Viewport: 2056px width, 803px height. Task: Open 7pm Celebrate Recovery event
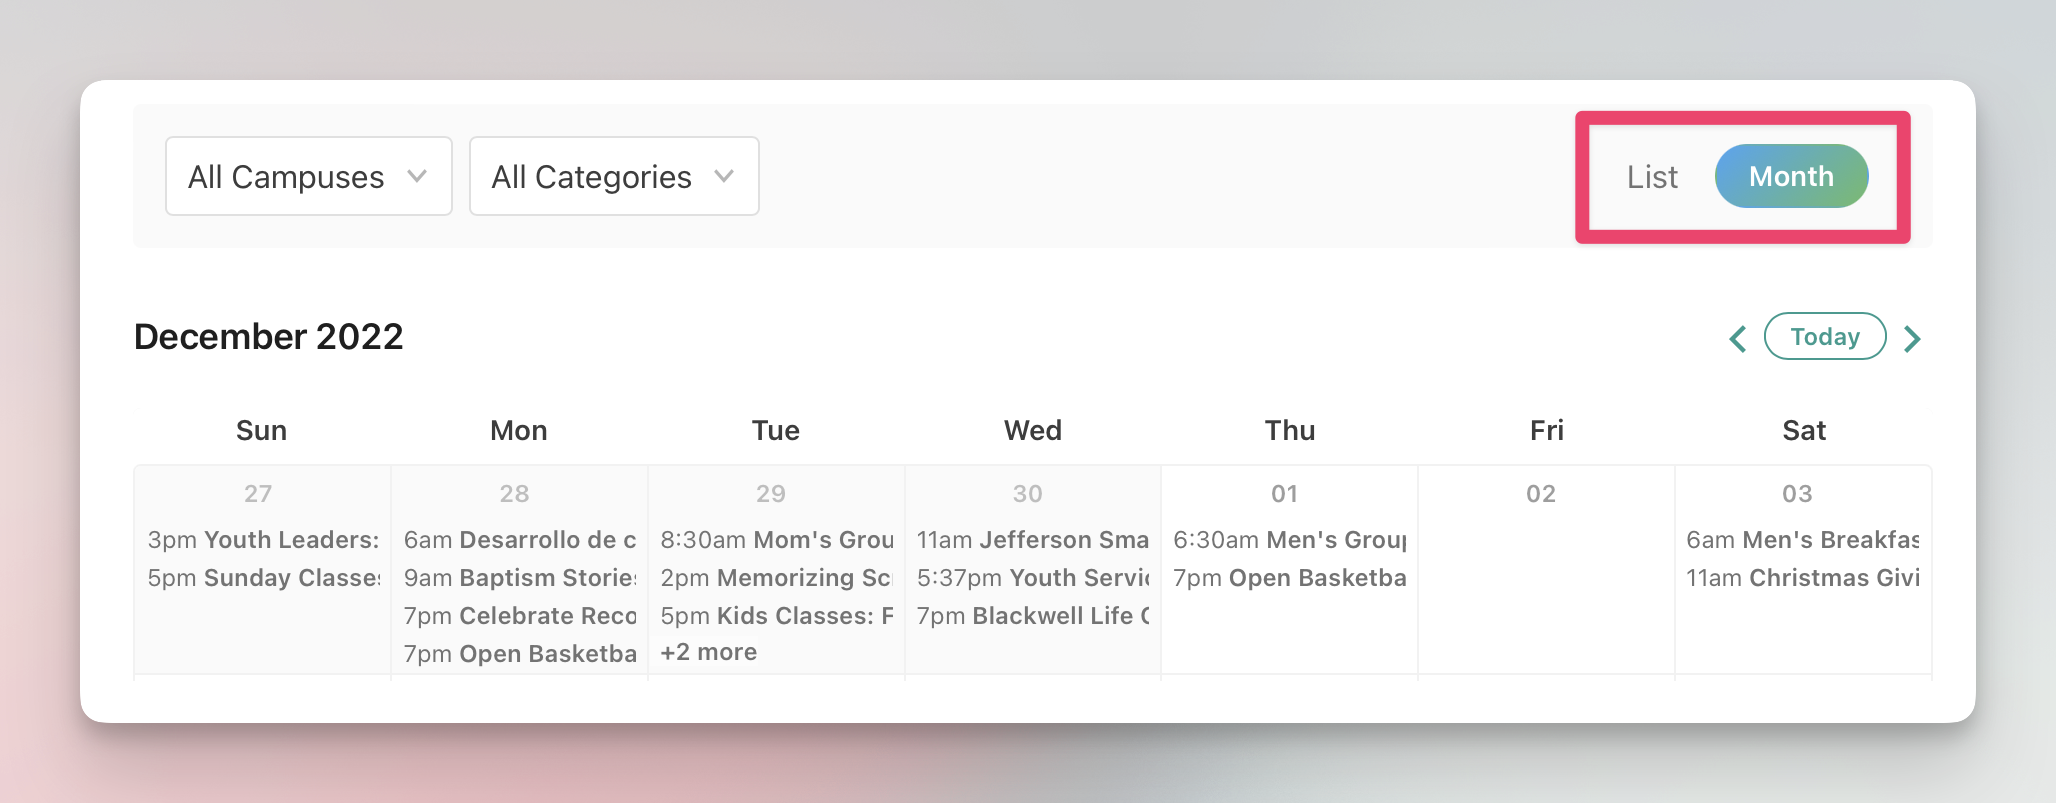520,616
